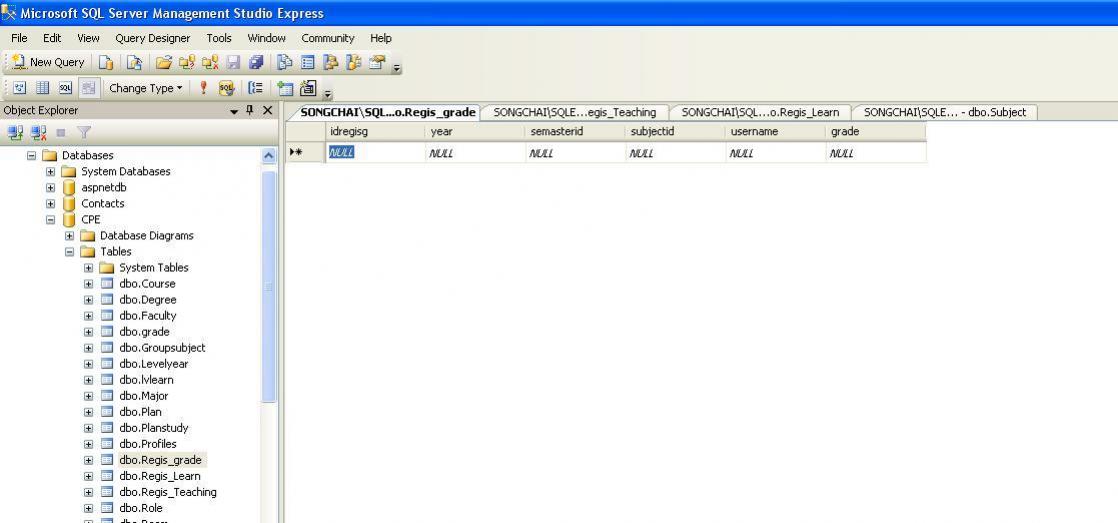Expand the System Databases node
Image resolution: width=1118 pixels, height=523 pixels.
(x=50, y=172)
